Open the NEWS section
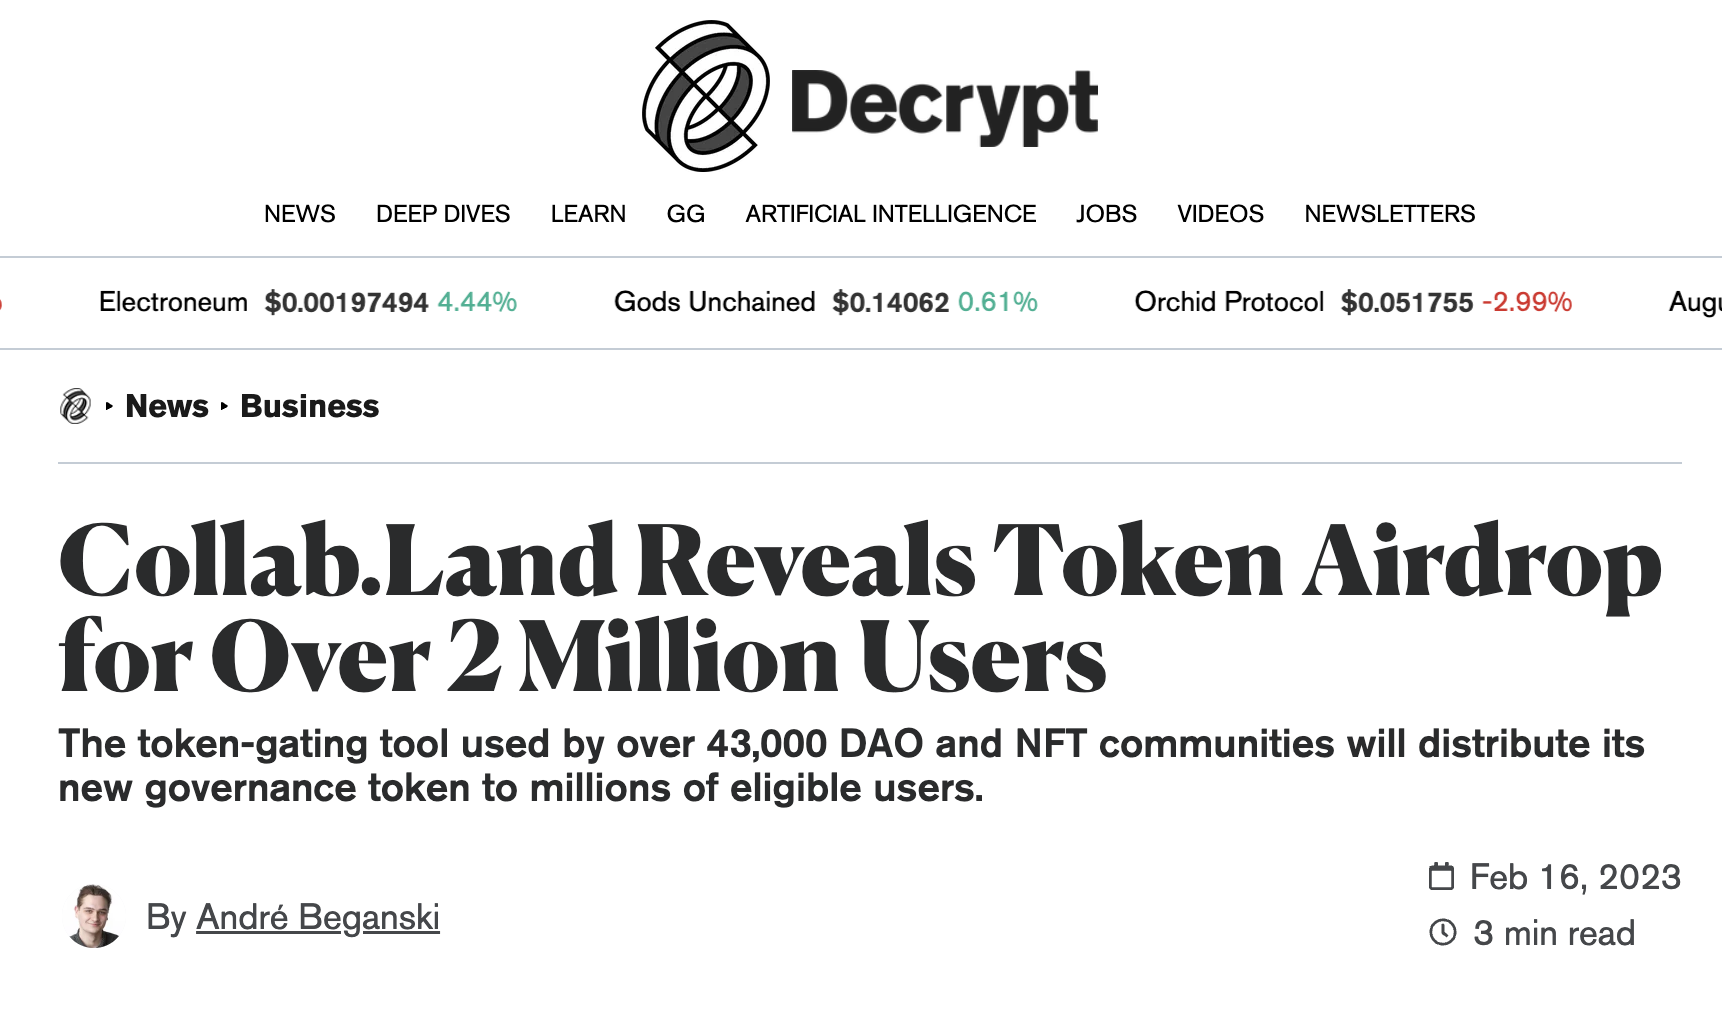1722x1012 pixels. (x=299, y=213)
